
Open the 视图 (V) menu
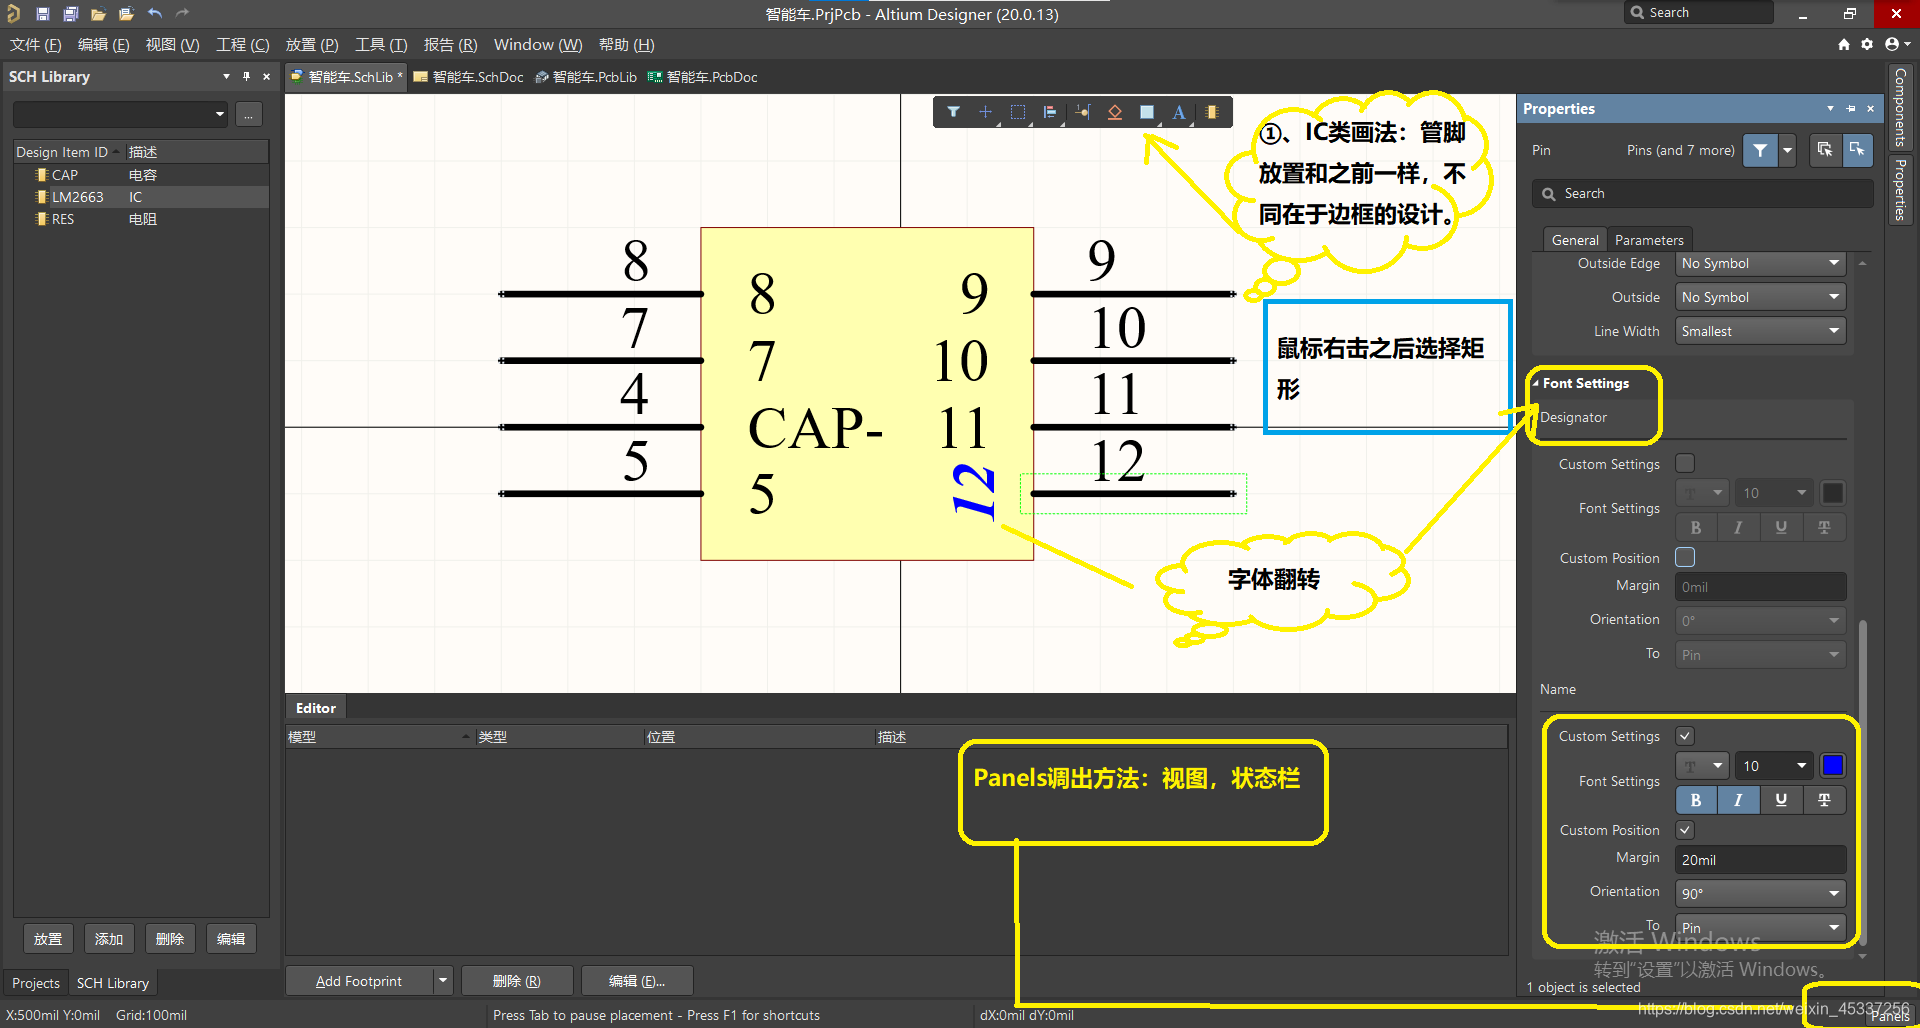172,45
